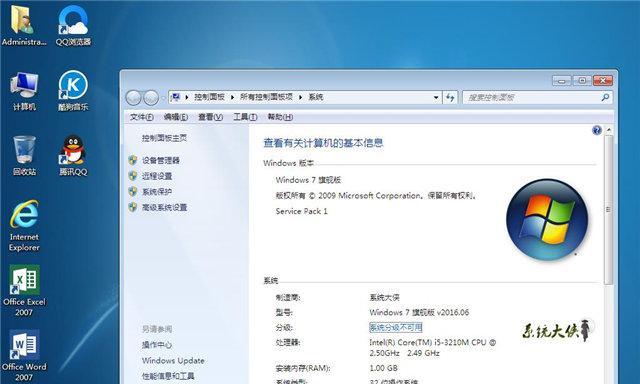This screenshot has height=384, width=640.
Task: Launch Office Excel 2007 shortcut
Action: click(x=24, y=291)
